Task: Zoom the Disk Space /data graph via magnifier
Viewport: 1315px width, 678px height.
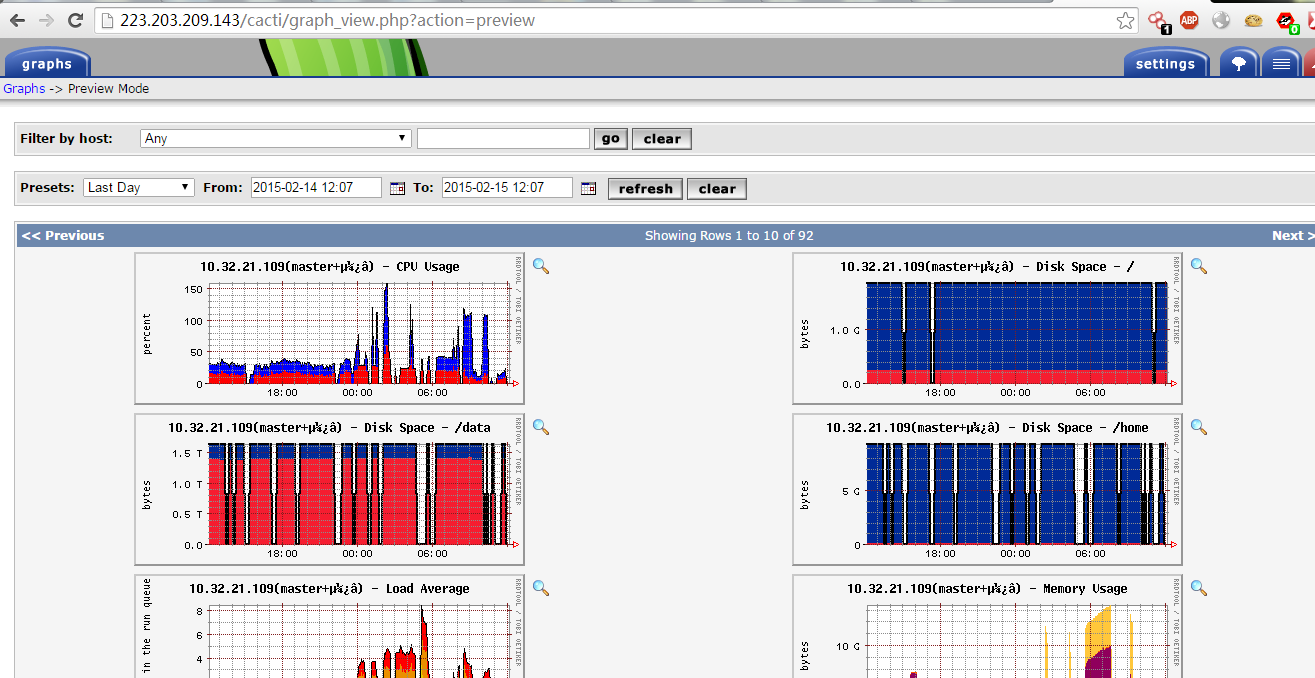Action: click(541, 427)
